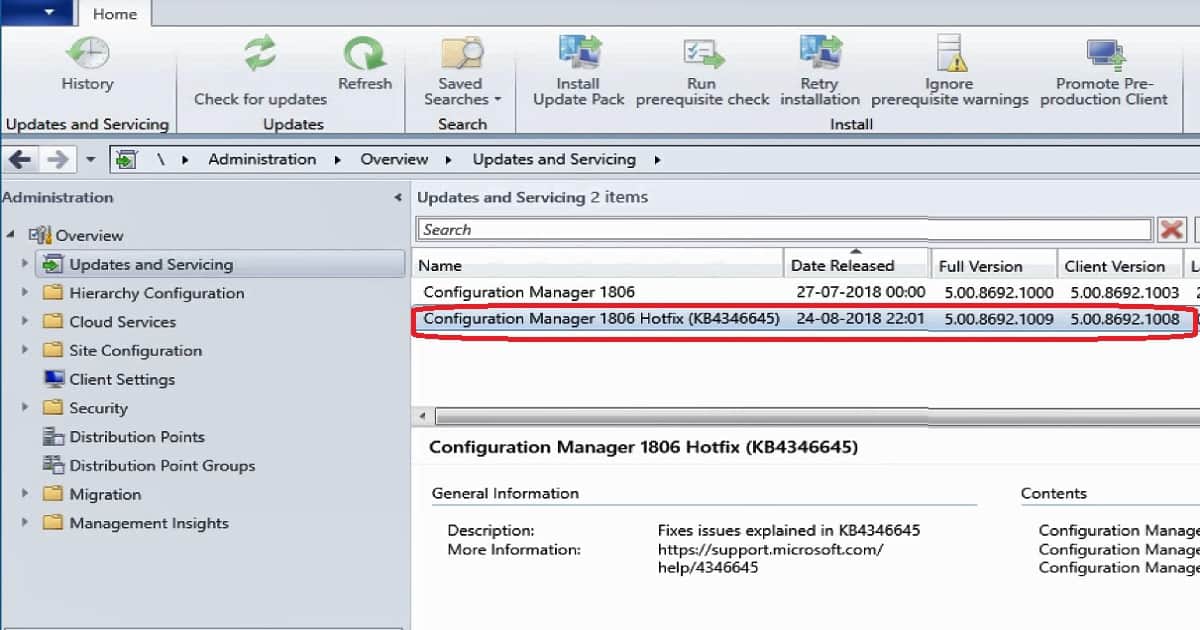1200x630 pixels.
Task: Click the Administration breadcrumb item
Action: [262, 159]
